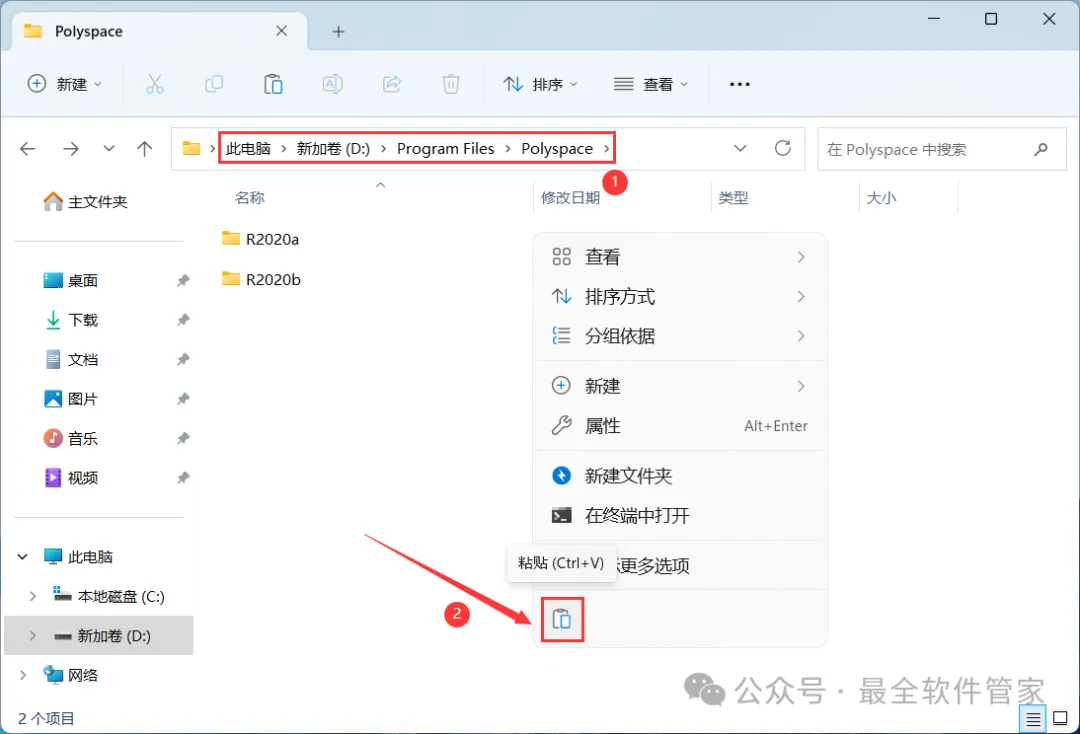Open the 新建 dropdown in toolbar
Screen dimensions: 1080x734
pos(65,84)
